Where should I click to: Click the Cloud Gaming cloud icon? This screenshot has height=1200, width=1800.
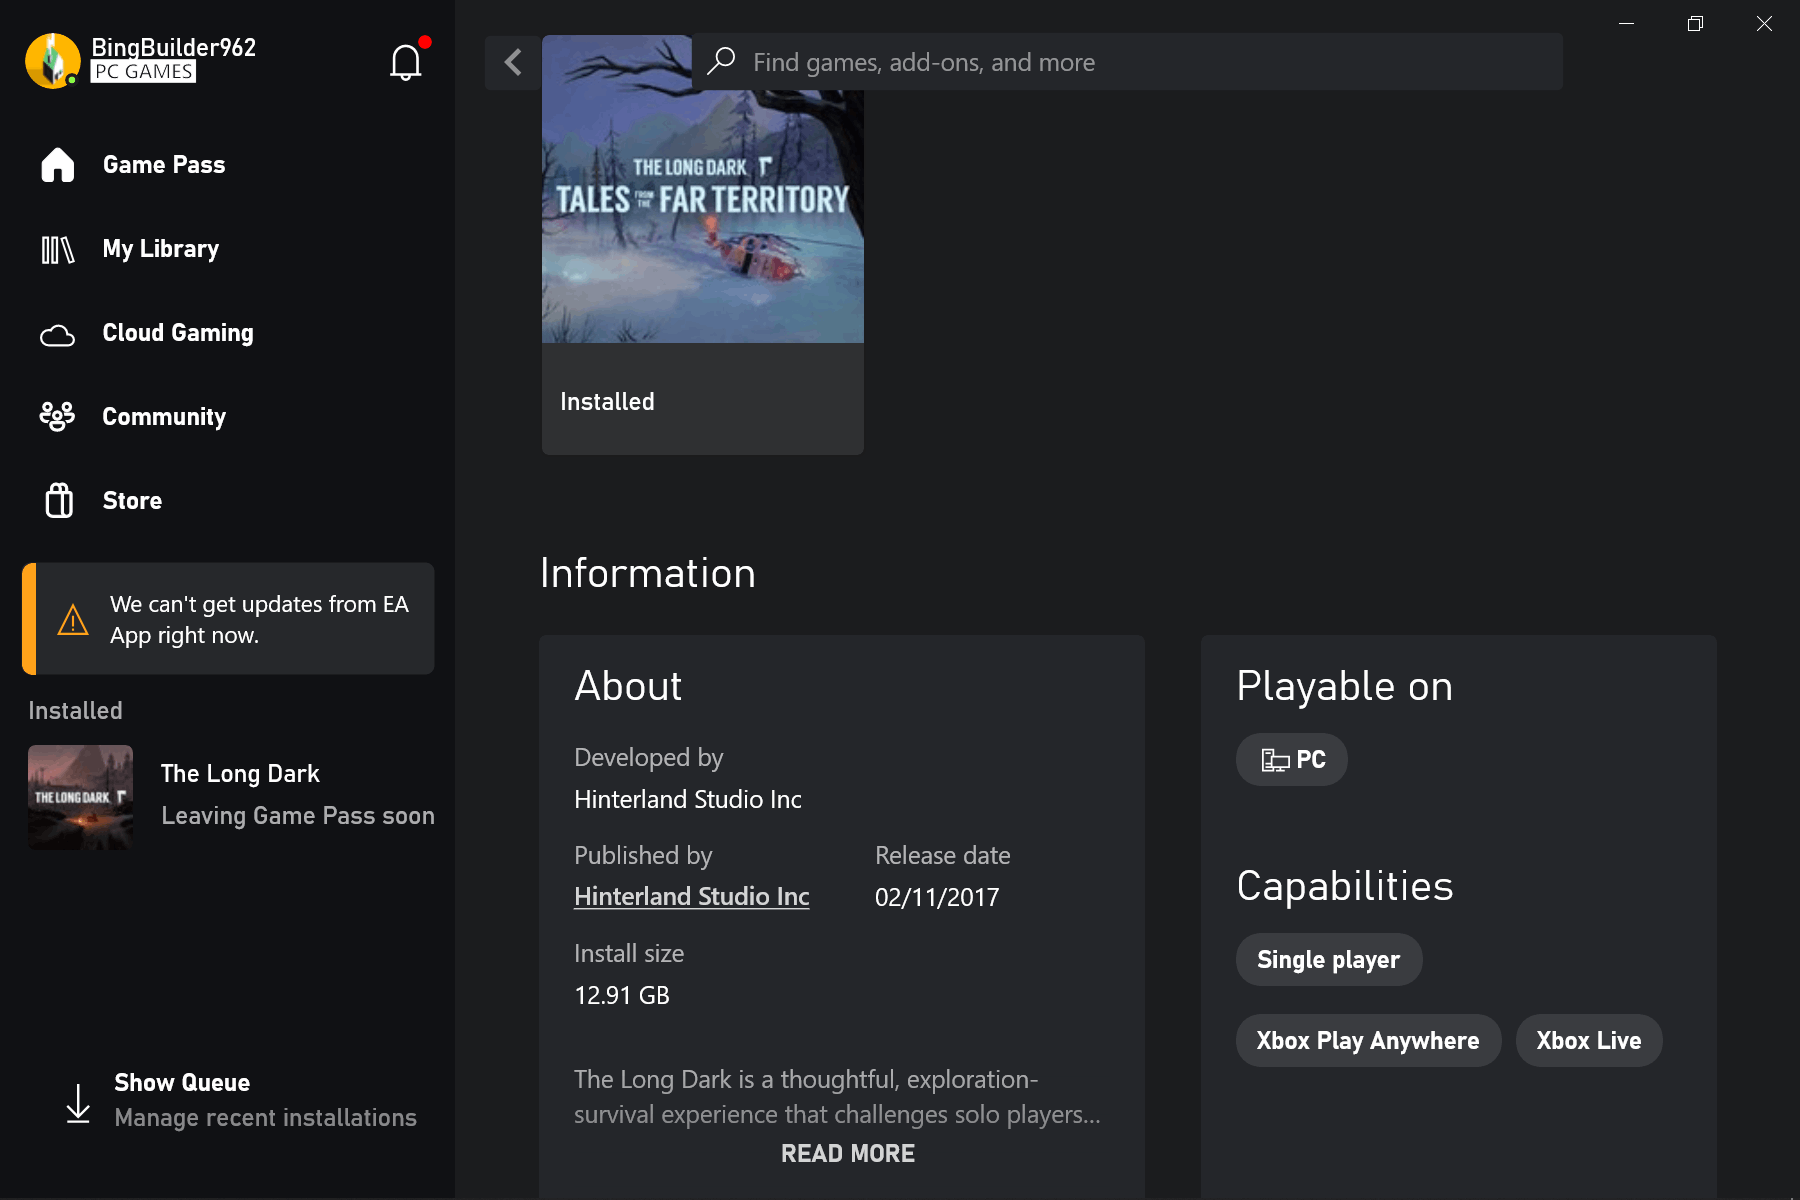pyautogui.click(x=58, y=335)
